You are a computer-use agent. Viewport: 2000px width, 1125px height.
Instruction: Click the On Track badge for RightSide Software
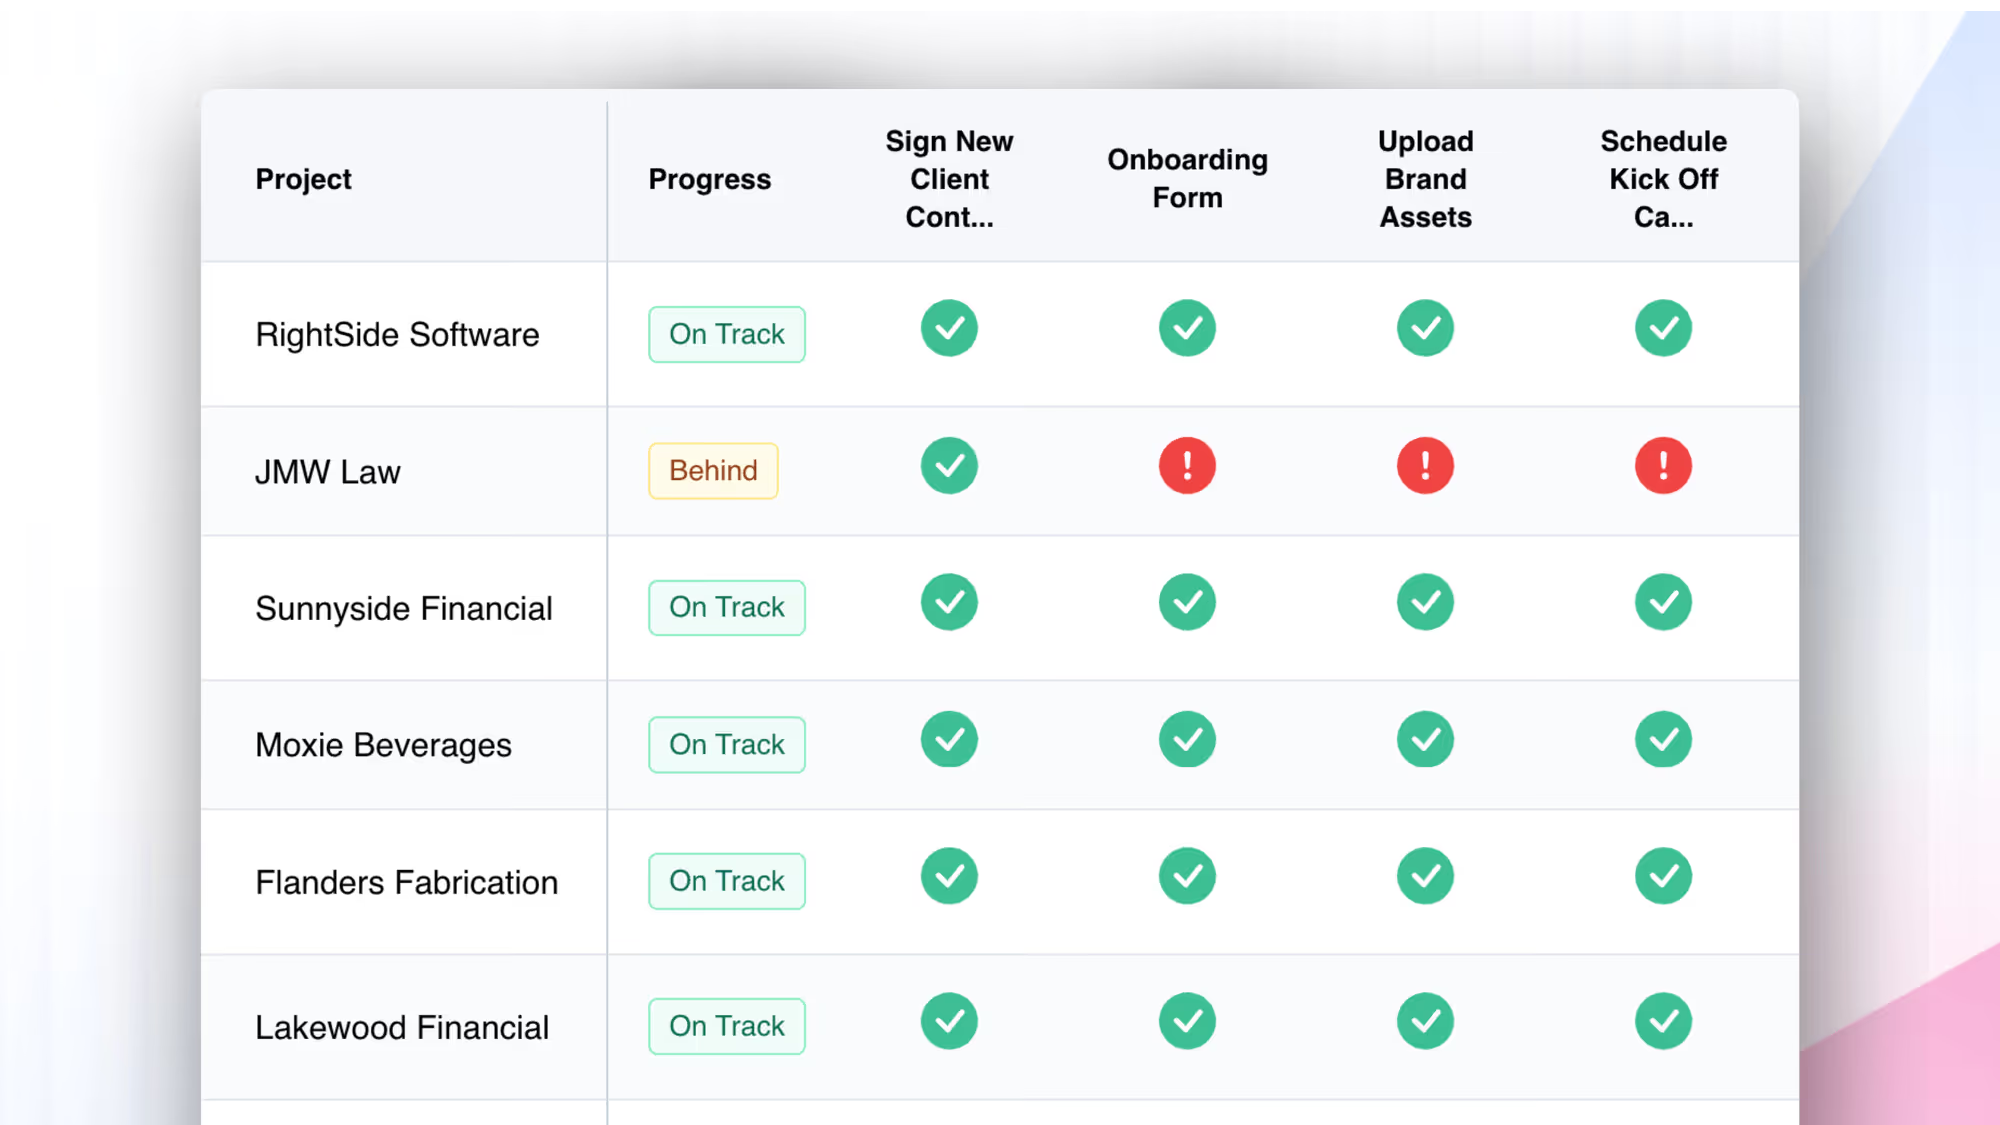(727, 334)
